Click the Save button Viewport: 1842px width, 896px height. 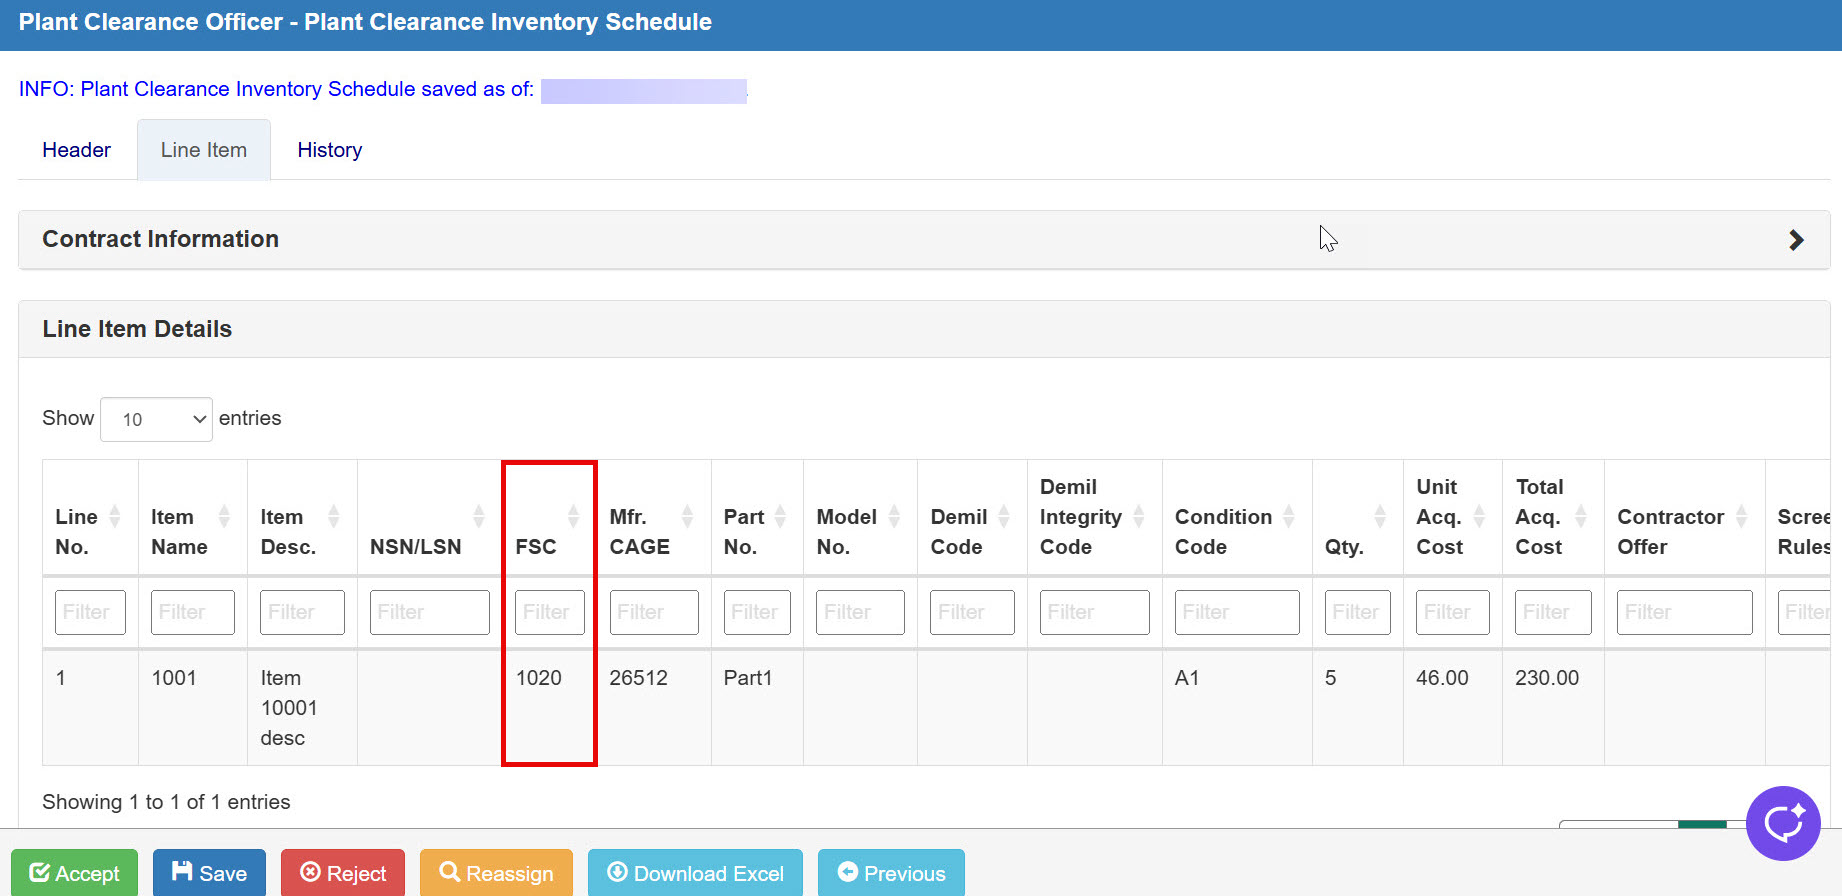209,873
